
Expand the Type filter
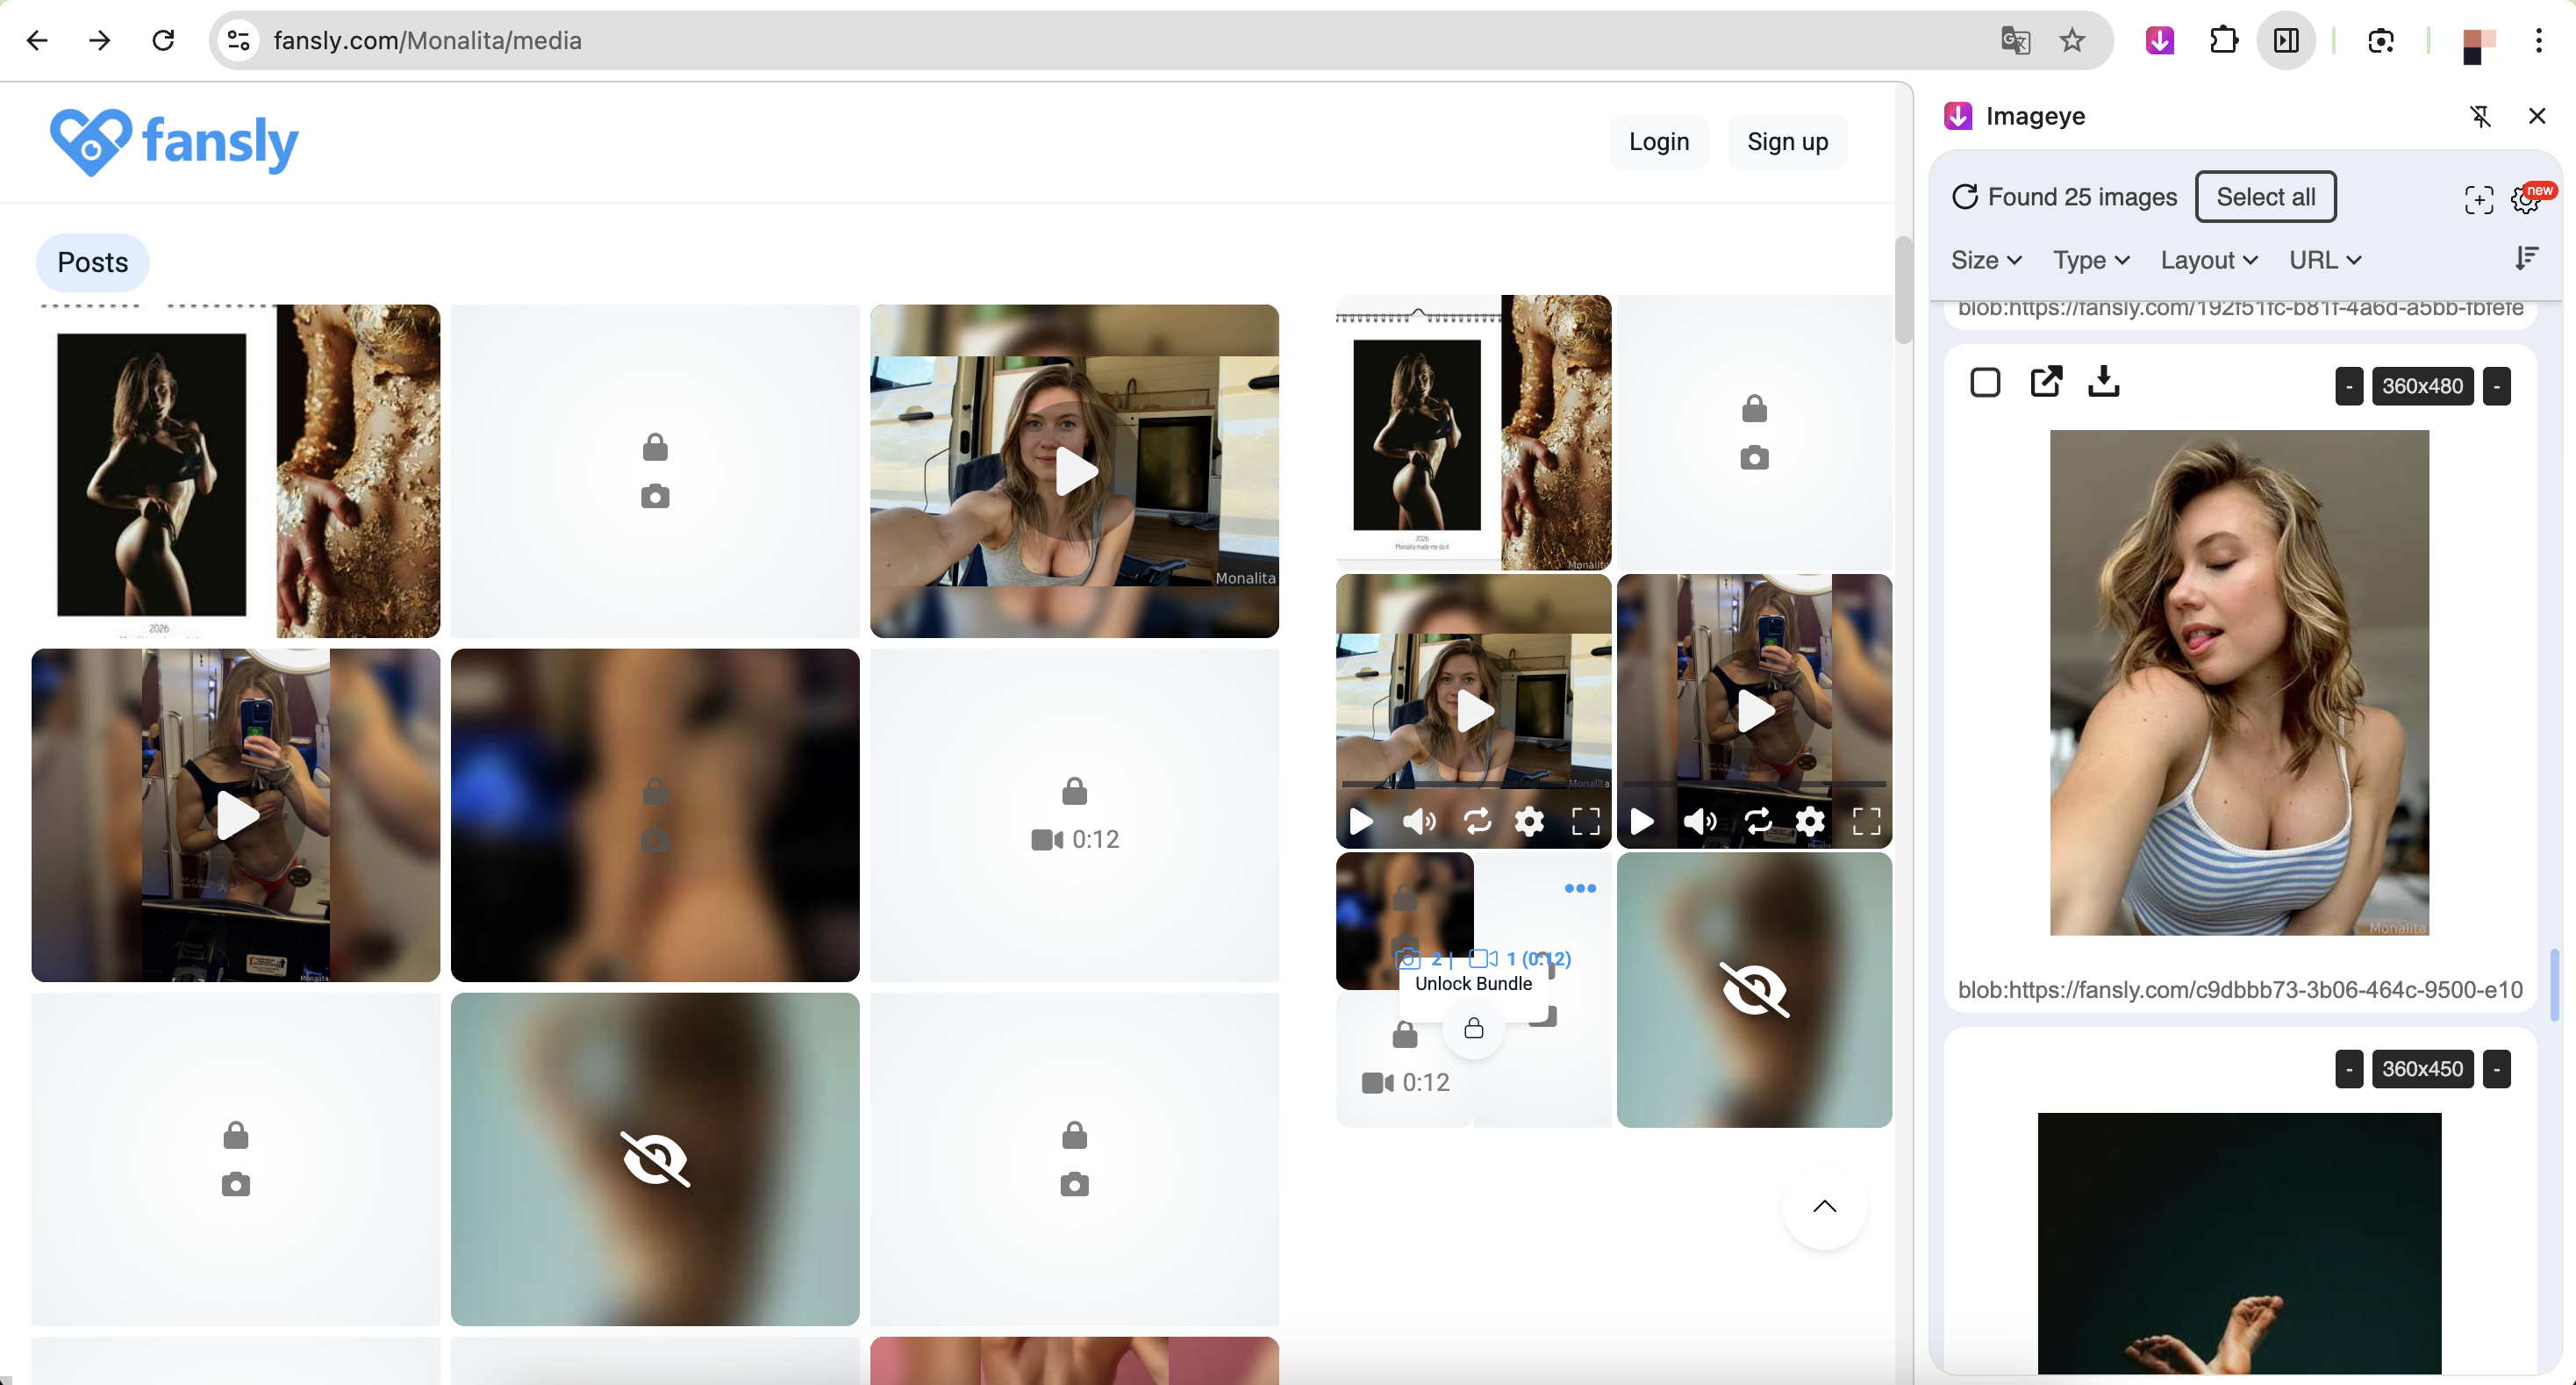point(2091,259)
